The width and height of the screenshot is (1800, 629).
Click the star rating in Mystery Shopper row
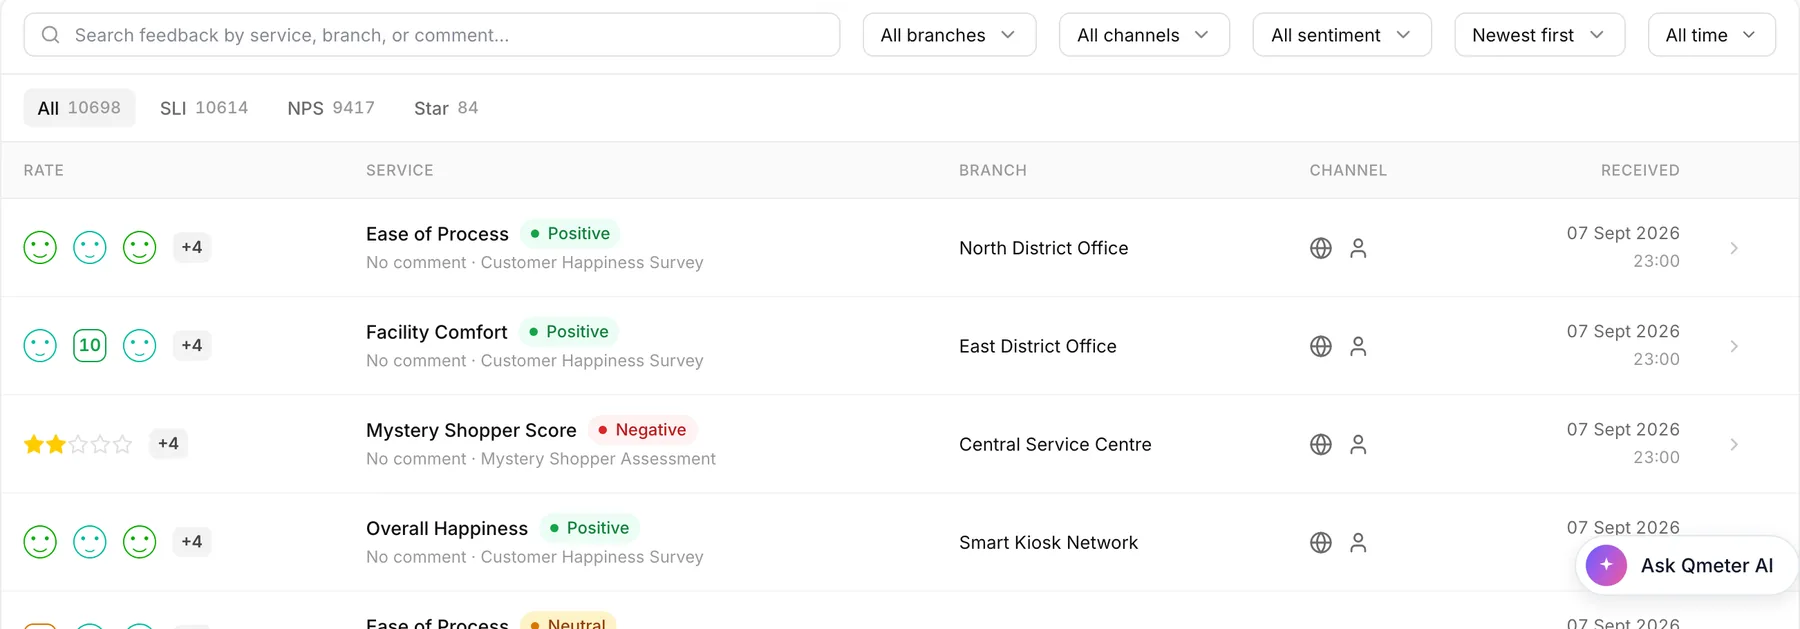point(78,444)
